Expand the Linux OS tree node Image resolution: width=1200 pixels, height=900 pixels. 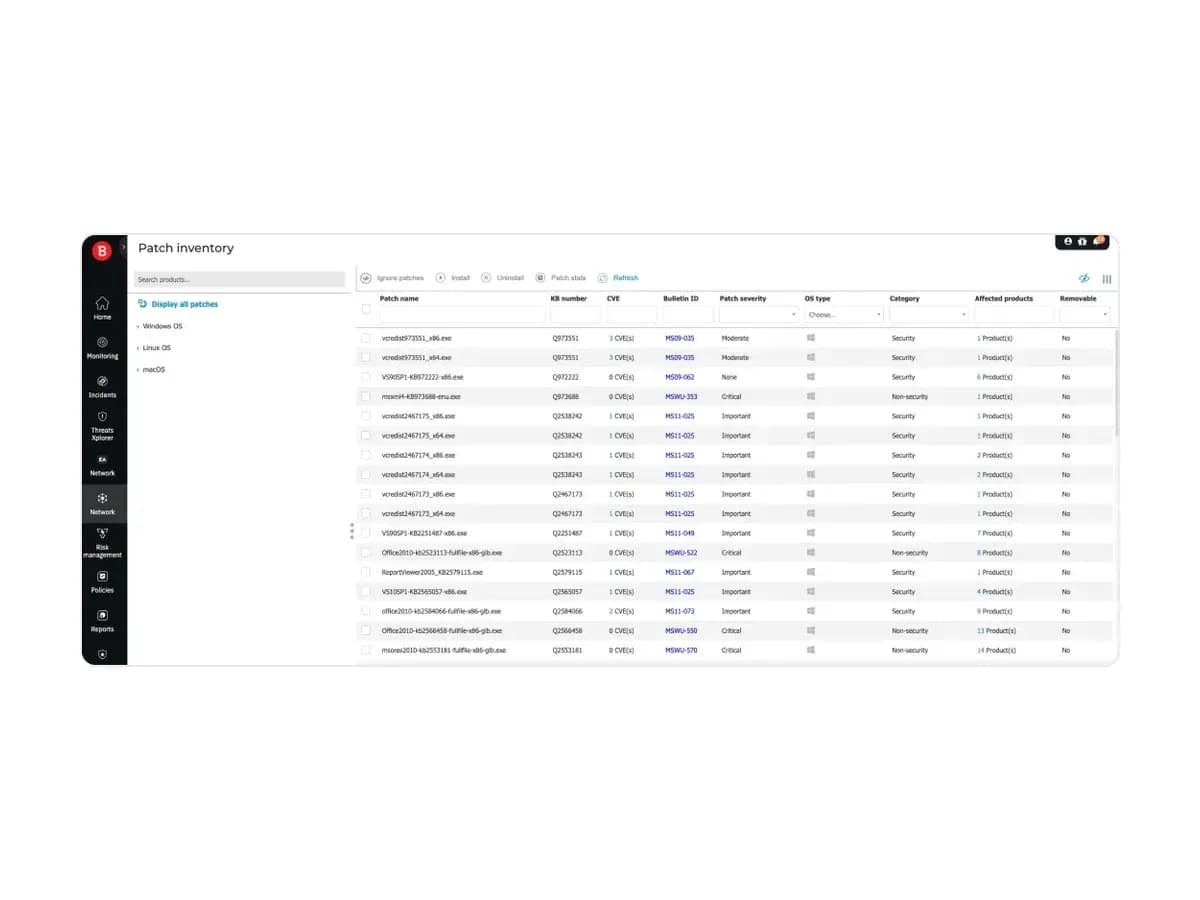(139, 348)
